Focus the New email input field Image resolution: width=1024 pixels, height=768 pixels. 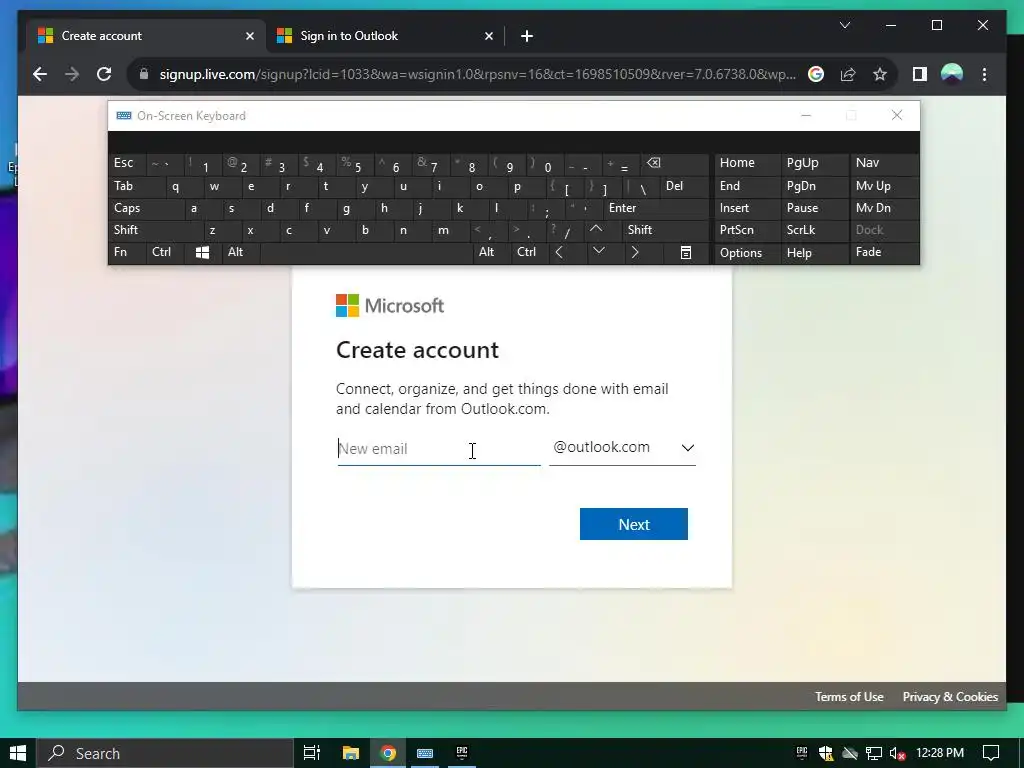pos(439,449)
